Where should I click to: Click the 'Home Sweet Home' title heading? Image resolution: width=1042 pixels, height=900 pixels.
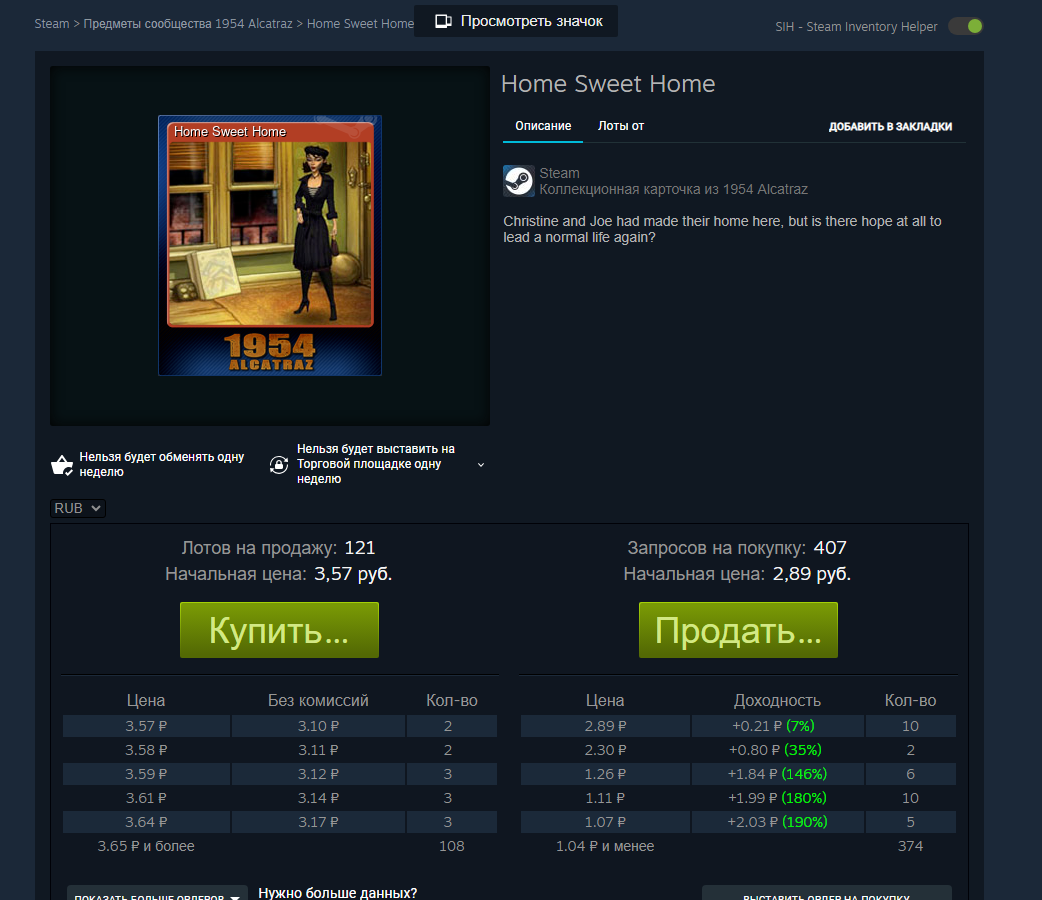[x=608, y=84]
